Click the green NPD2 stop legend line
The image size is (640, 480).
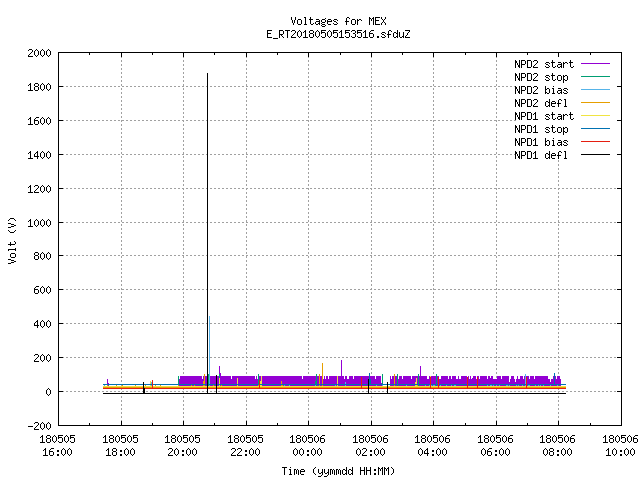tap(595, 77)
